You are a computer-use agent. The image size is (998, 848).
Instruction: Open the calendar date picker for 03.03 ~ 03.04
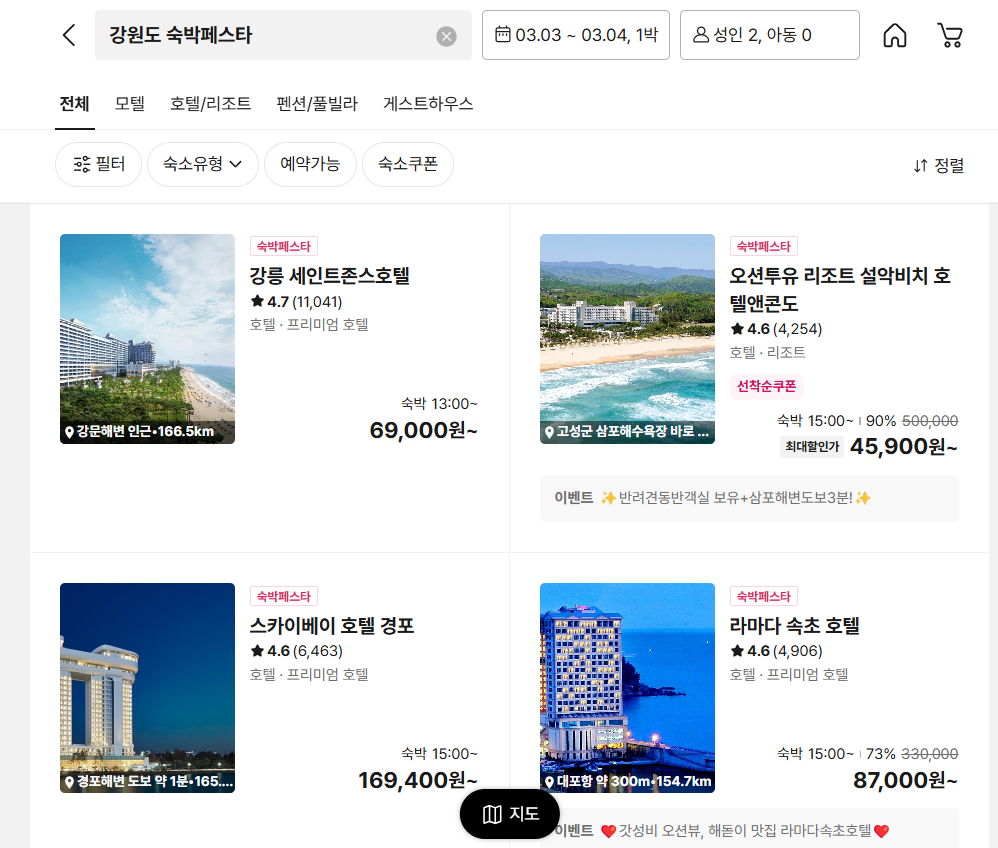coord(575,34)
